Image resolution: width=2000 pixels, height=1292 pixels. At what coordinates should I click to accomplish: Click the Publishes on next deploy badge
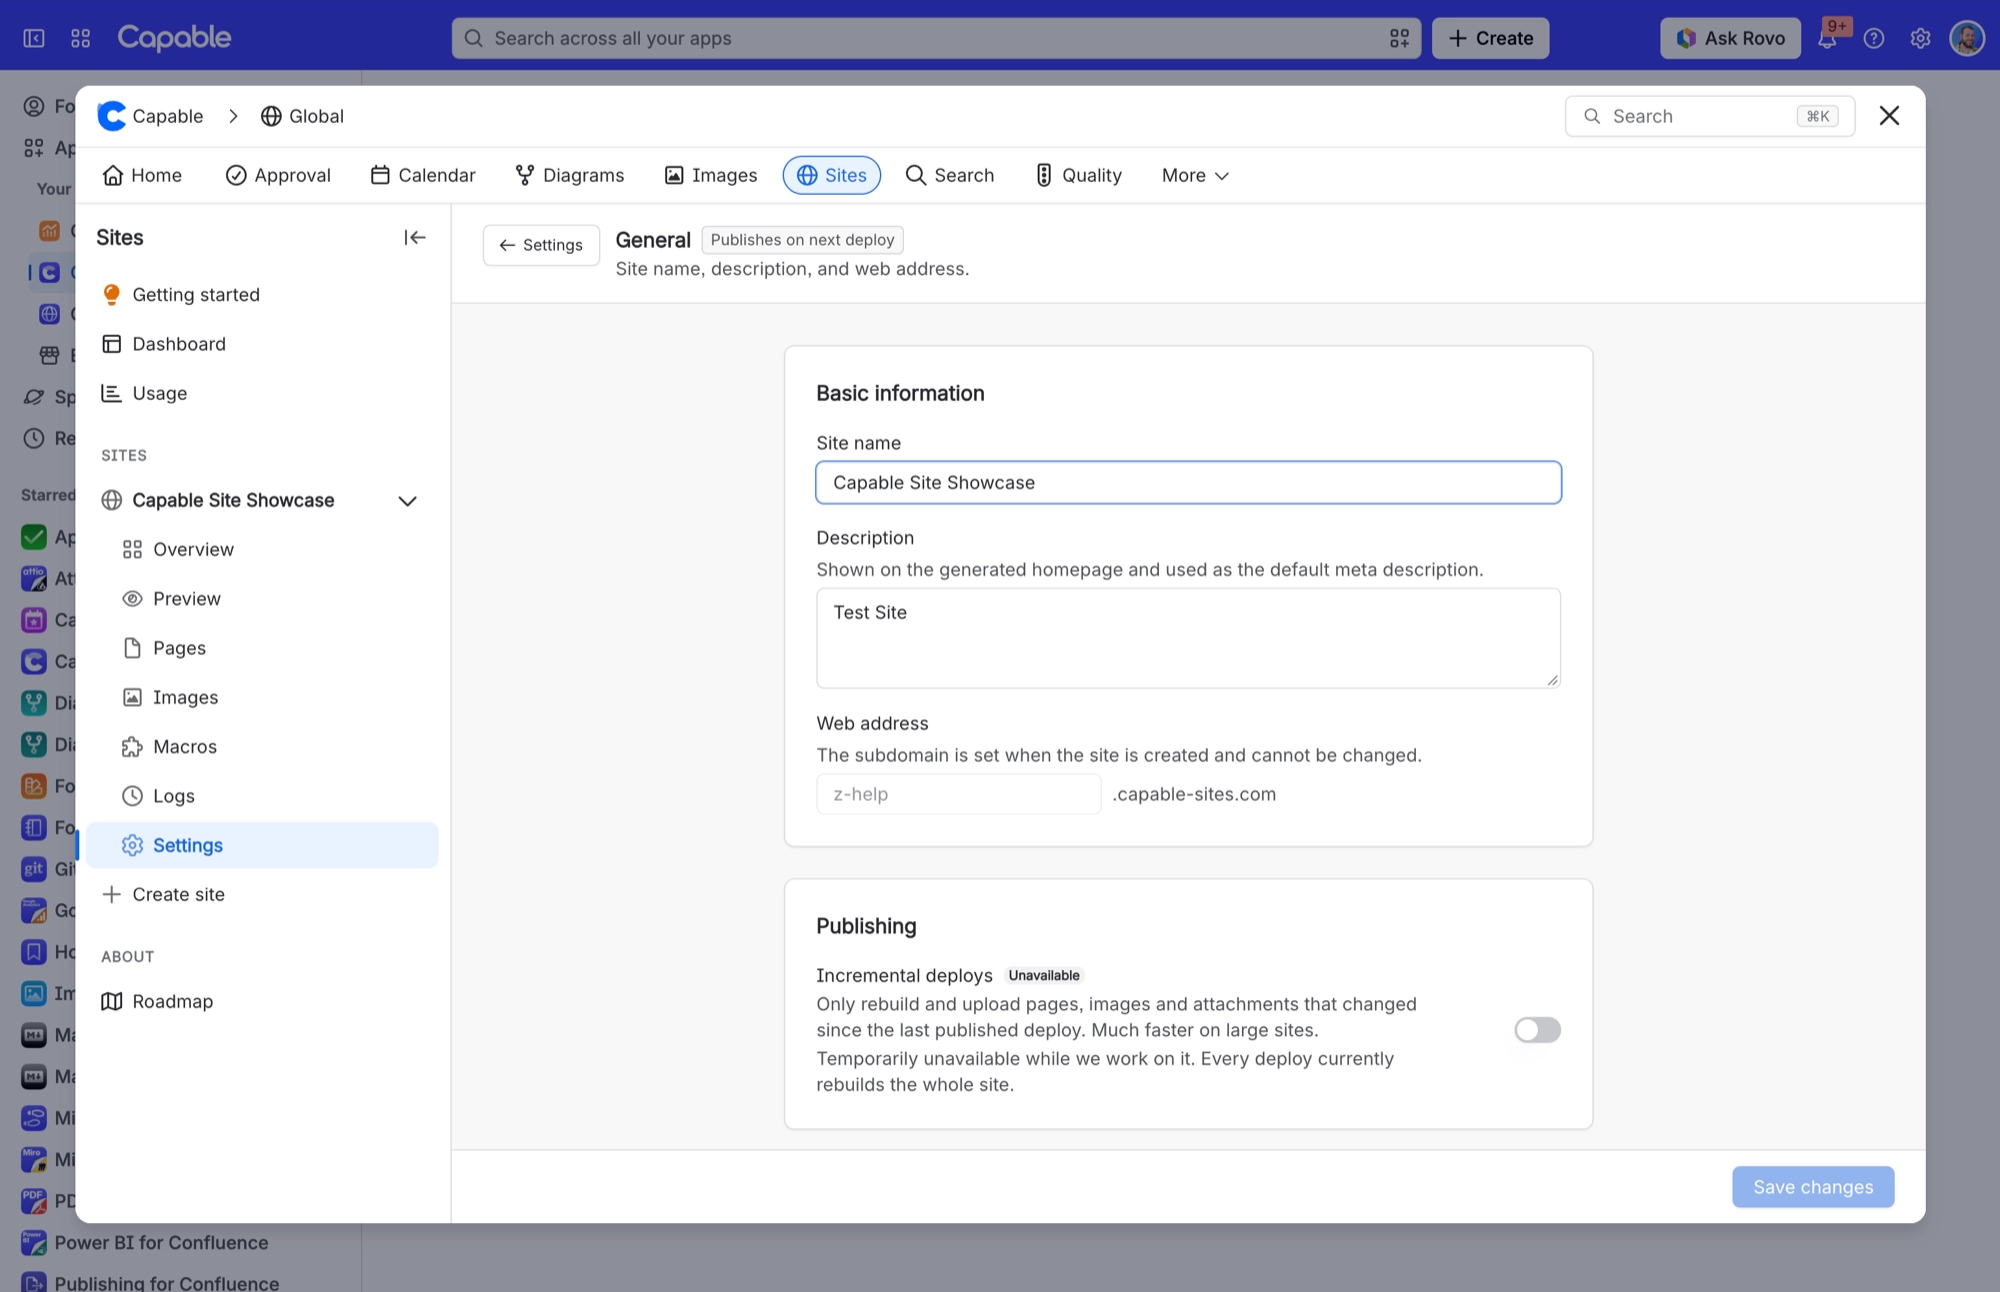(x=802, y=240)
